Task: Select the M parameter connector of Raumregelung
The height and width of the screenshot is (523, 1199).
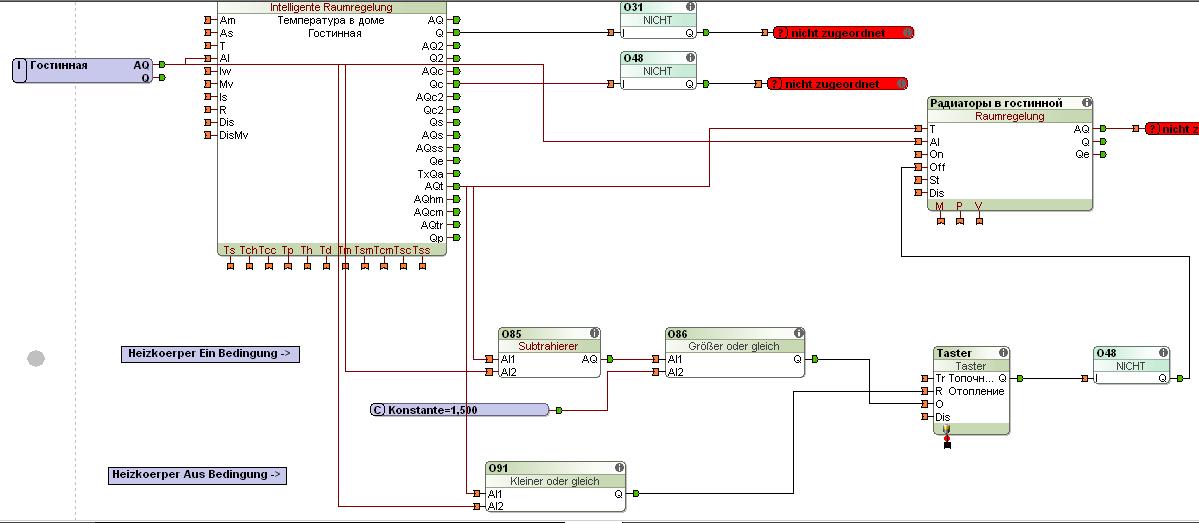Action: point(941,221)
